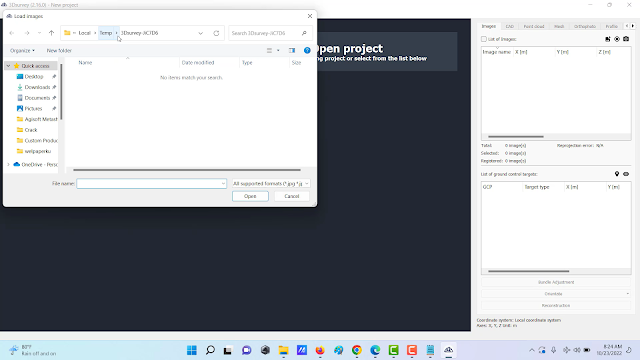Expand subfolders arrow after Temp breadcrumb
This screenshot has height=360, width=640.
pos(116,33)
